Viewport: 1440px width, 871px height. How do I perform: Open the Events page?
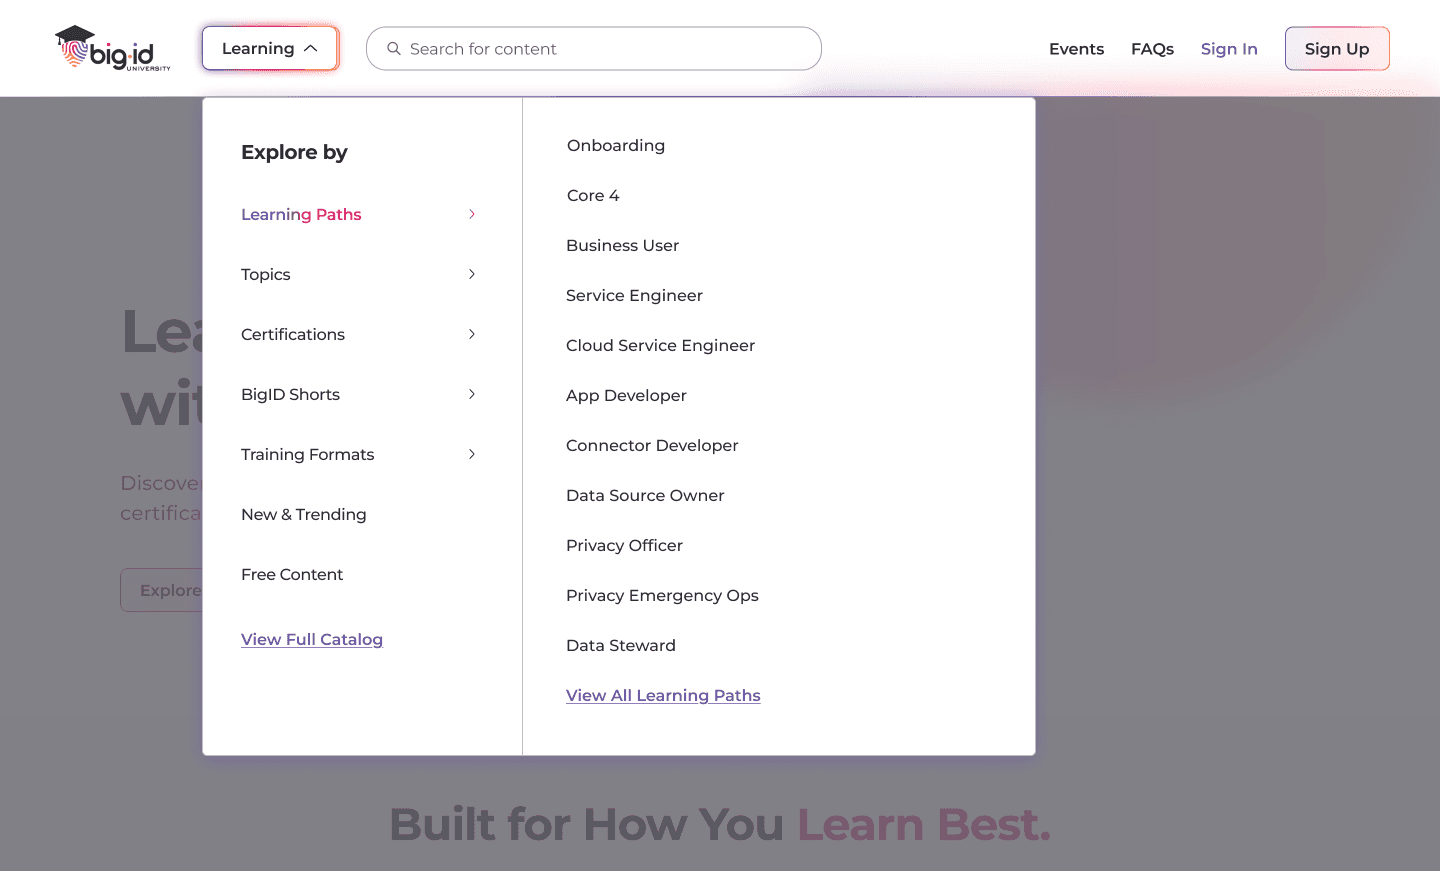pos(1076,49)
